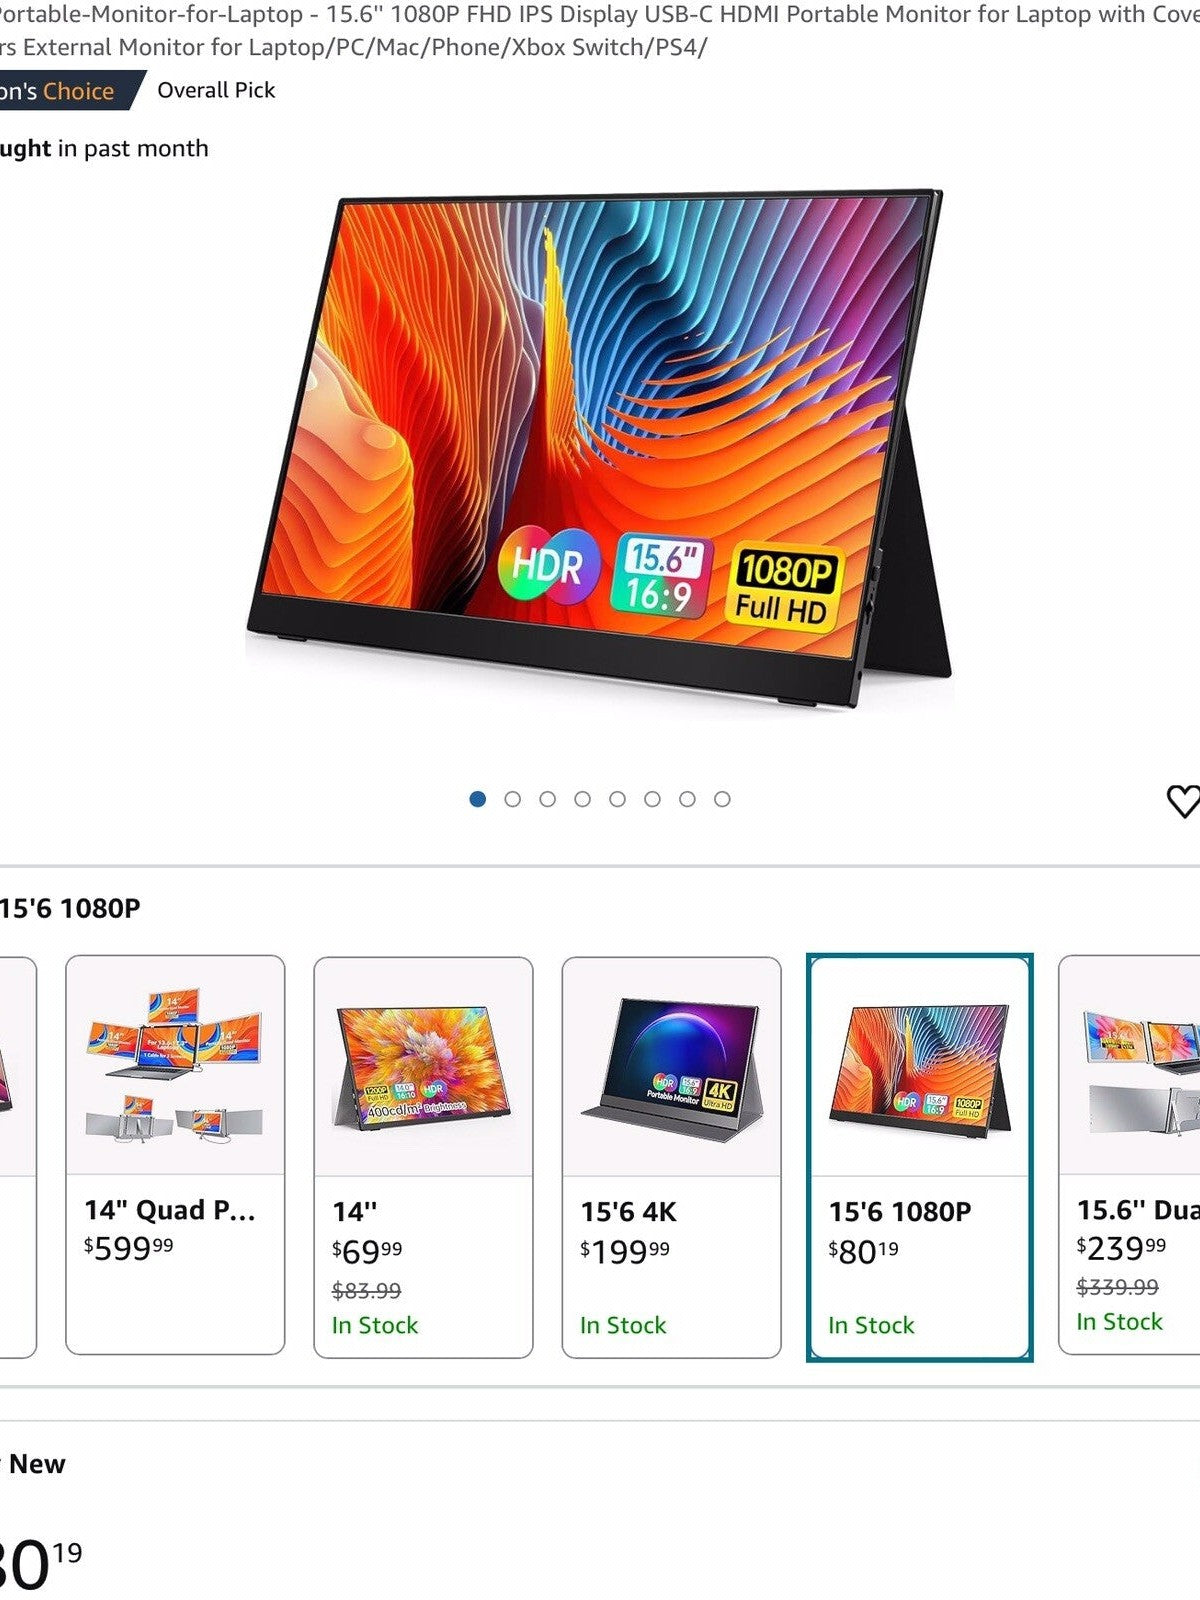Tap the heart wishlist icon
This screenshot has height=1600, width=1200.
[x=1183, y=801]
